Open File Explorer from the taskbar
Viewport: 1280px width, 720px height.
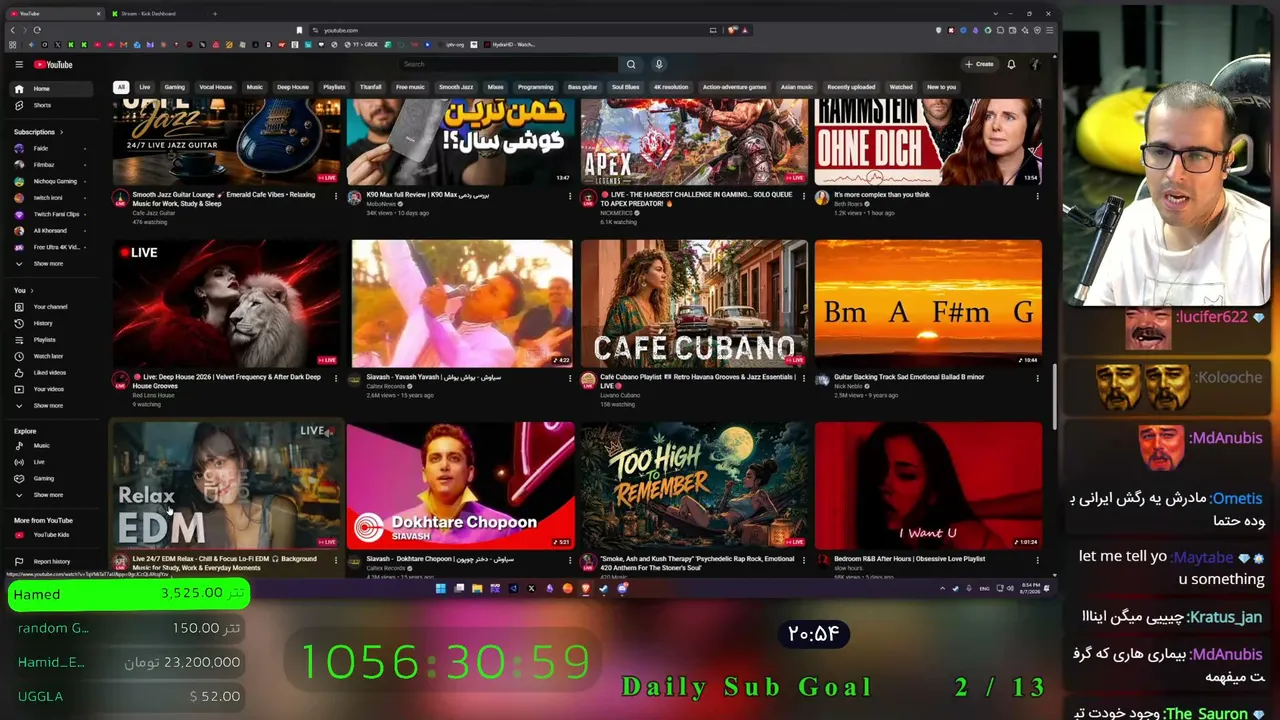(477, 589)
